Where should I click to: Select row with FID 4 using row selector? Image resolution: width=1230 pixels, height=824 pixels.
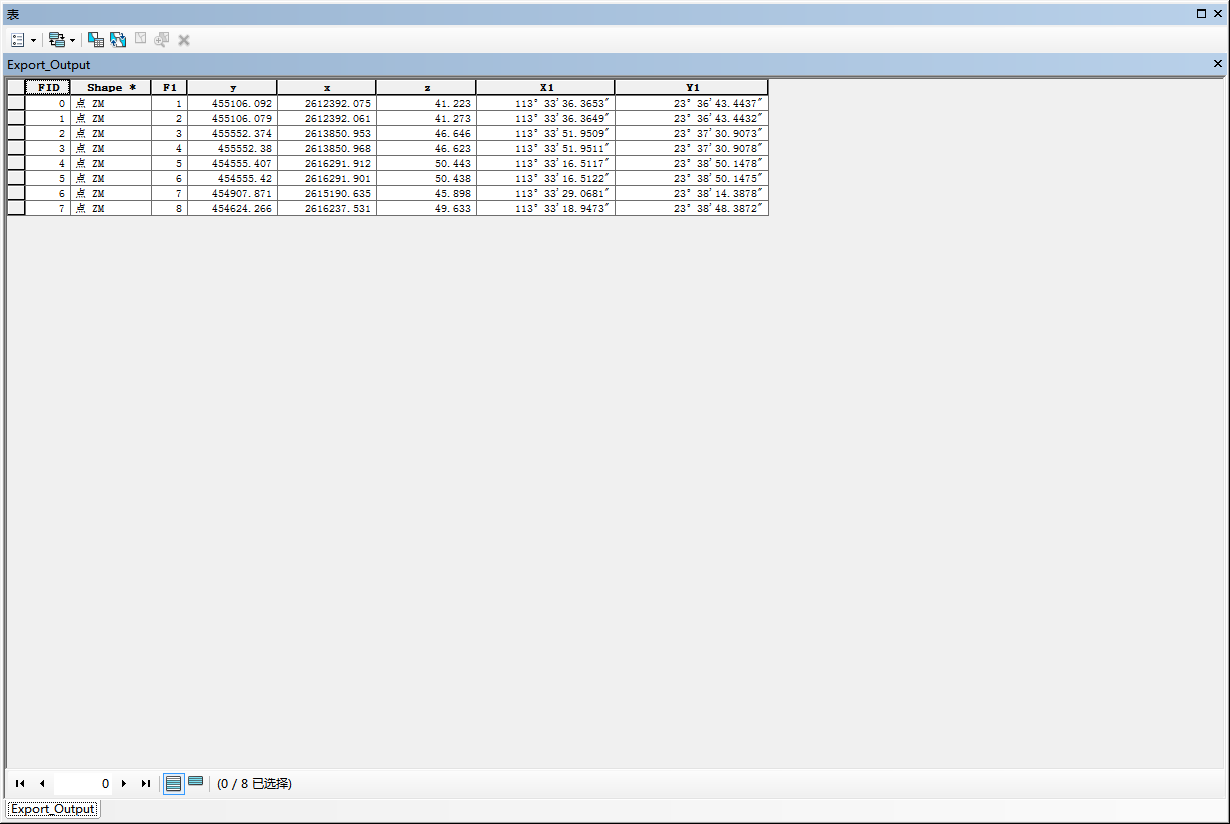(16, 163)
